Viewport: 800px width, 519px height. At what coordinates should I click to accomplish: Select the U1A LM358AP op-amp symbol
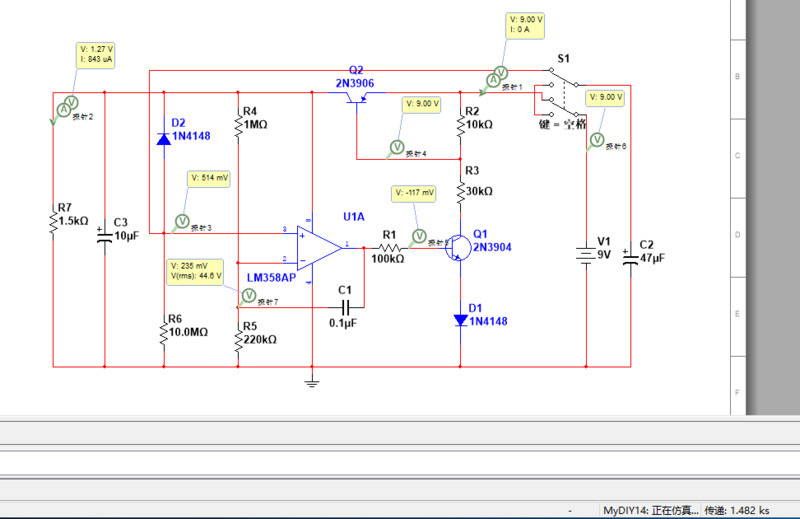click(320, 245)
